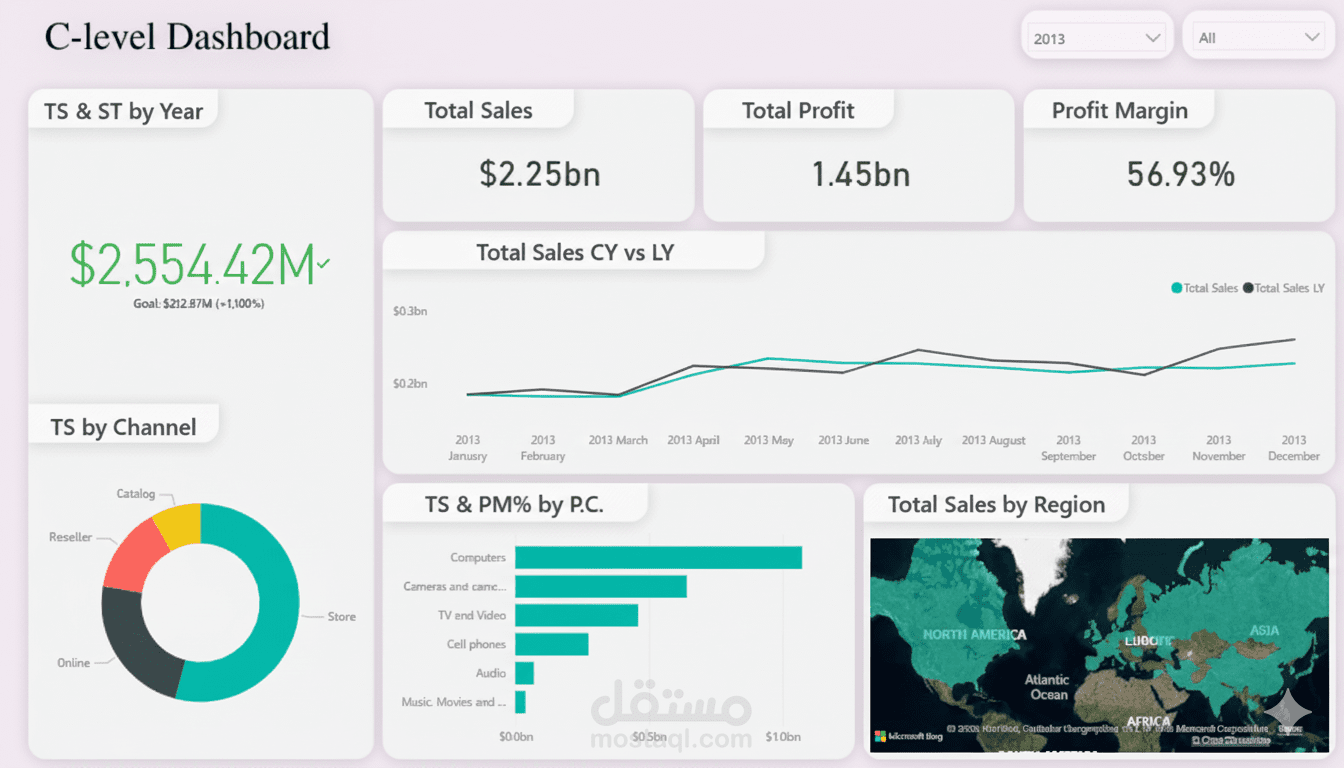Viewport: 1344px width, 768px height.
Task: Open the All filter slicer dropdown
Action: (x=1257, y=38)
